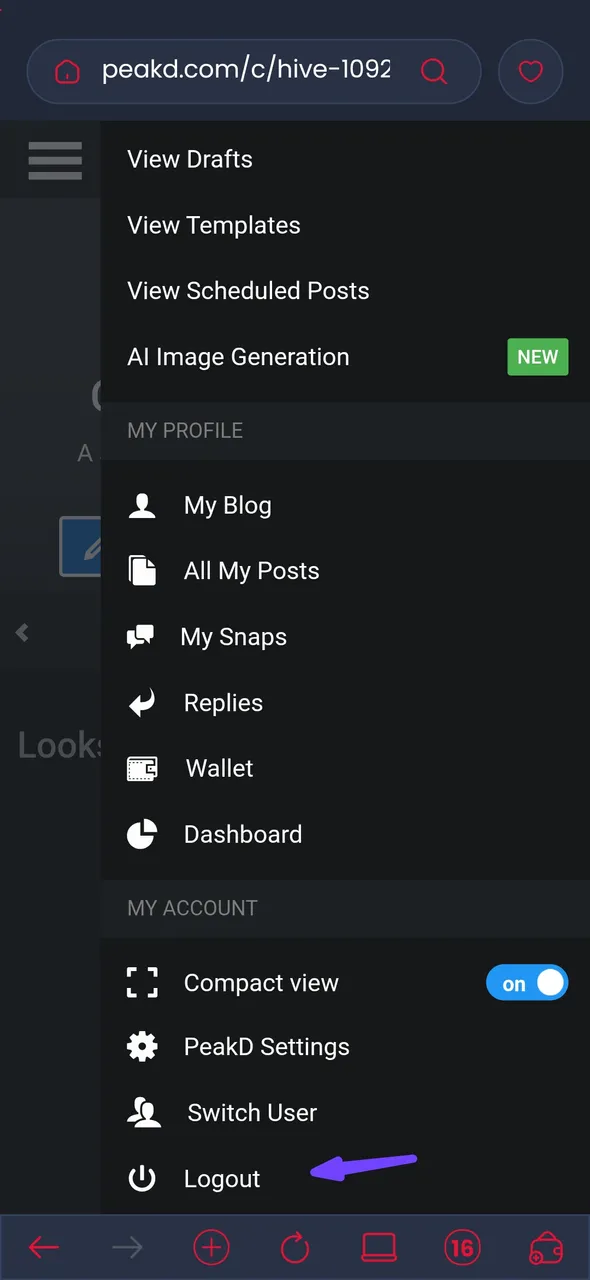
Task: Click the All My Posts documents icon
Action: coord(142,571)
